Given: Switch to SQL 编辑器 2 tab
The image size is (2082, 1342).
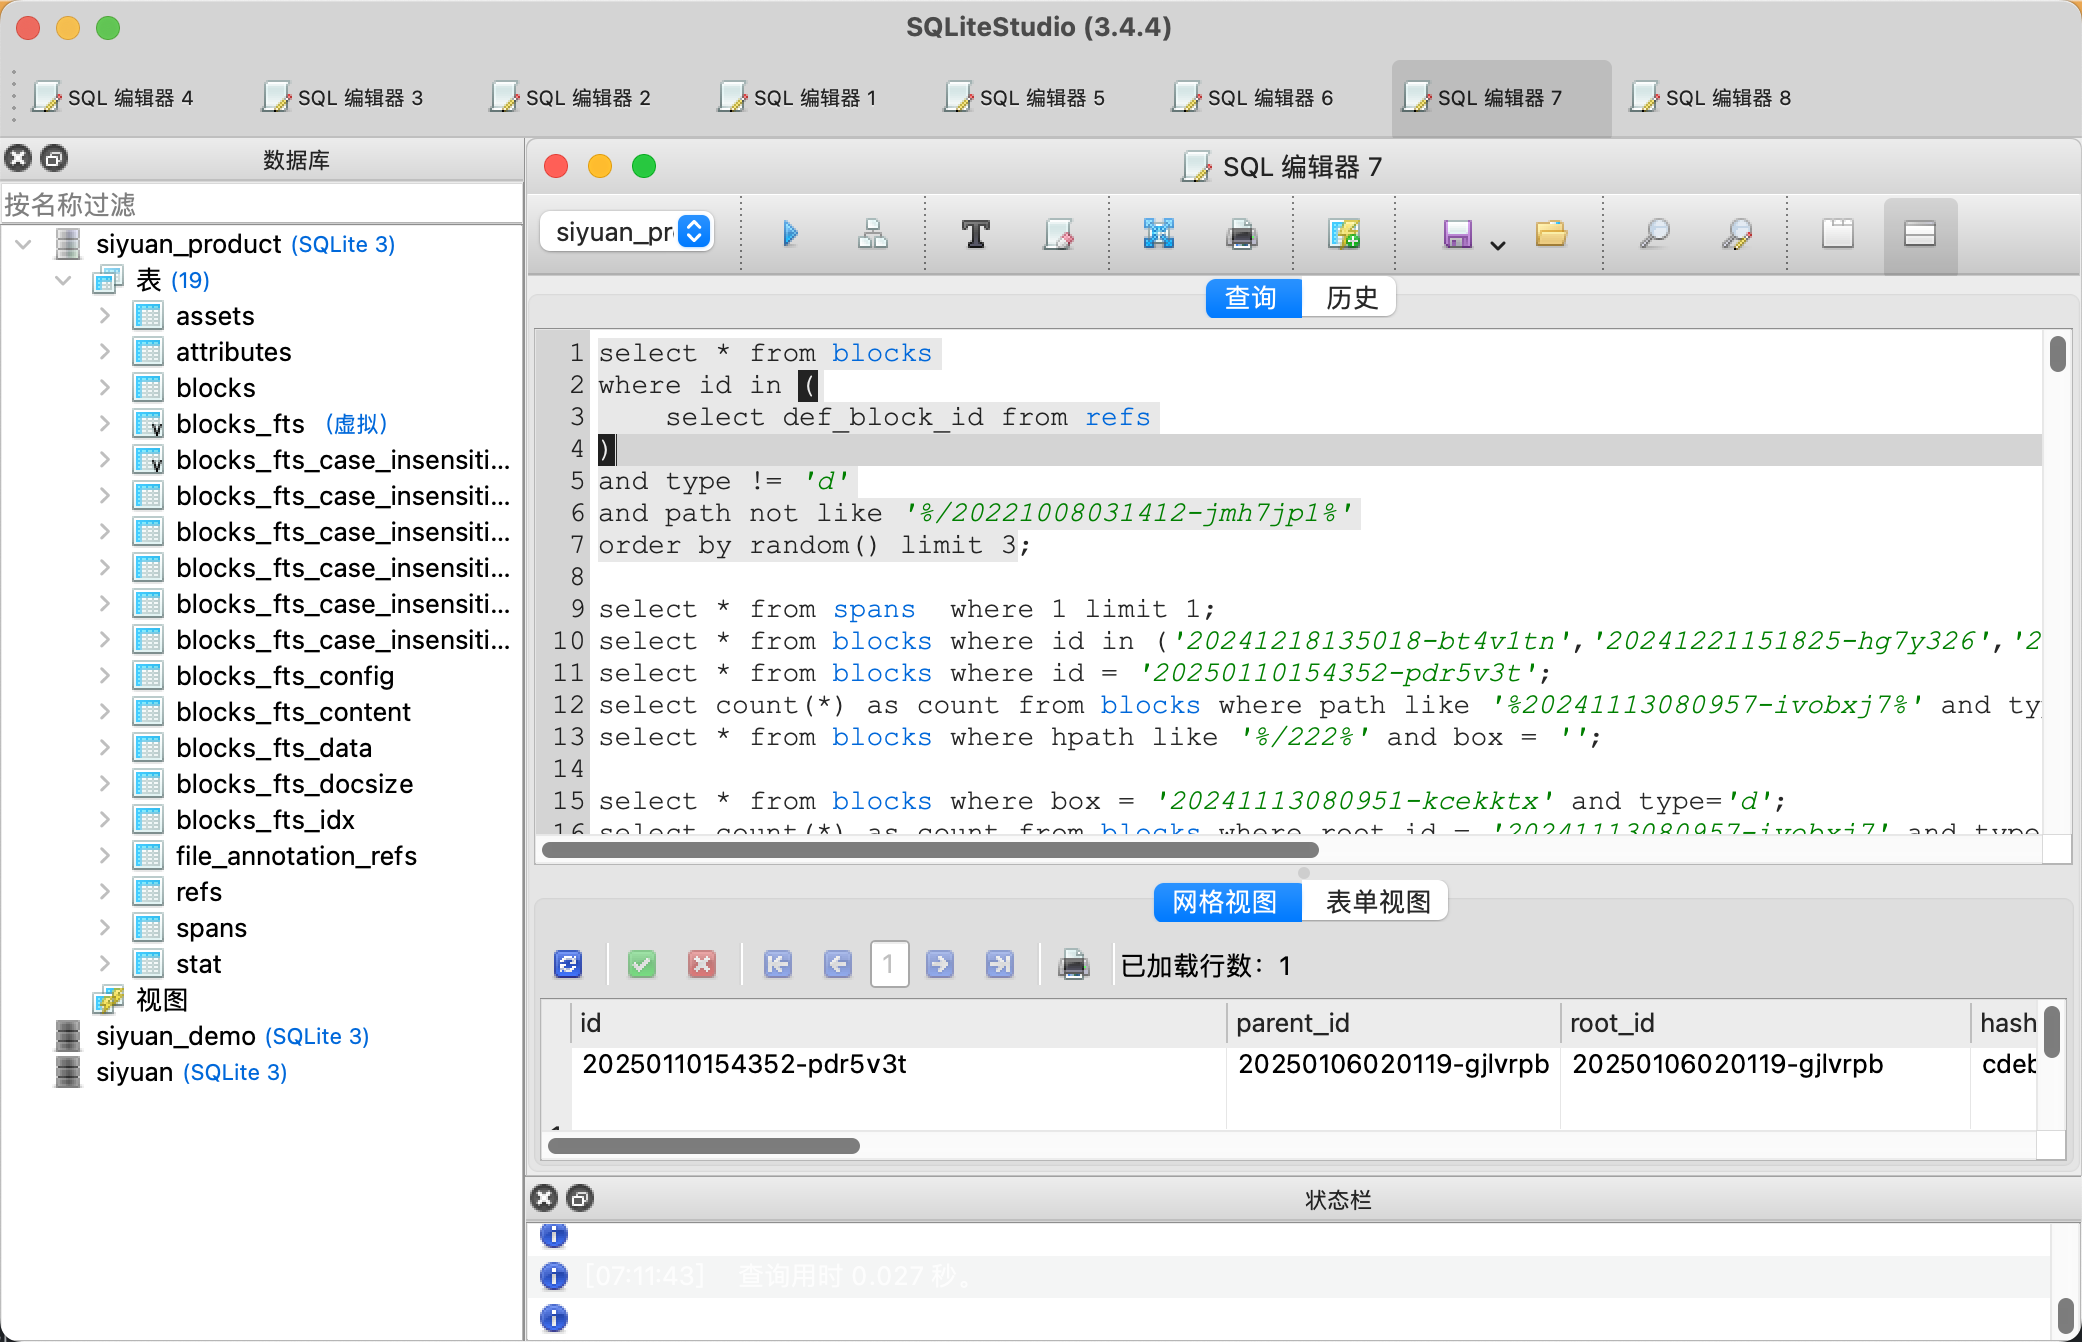Looking at the screenshot, I should (x=571, y=98).
